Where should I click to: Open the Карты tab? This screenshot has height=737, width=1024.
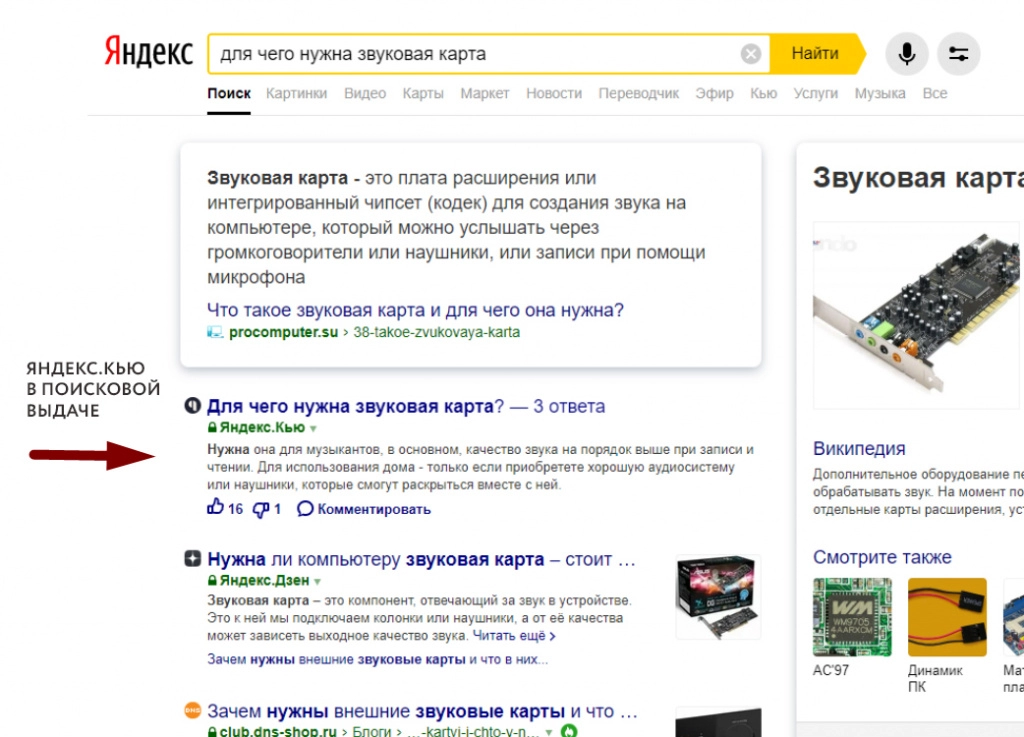click(423, 93)
